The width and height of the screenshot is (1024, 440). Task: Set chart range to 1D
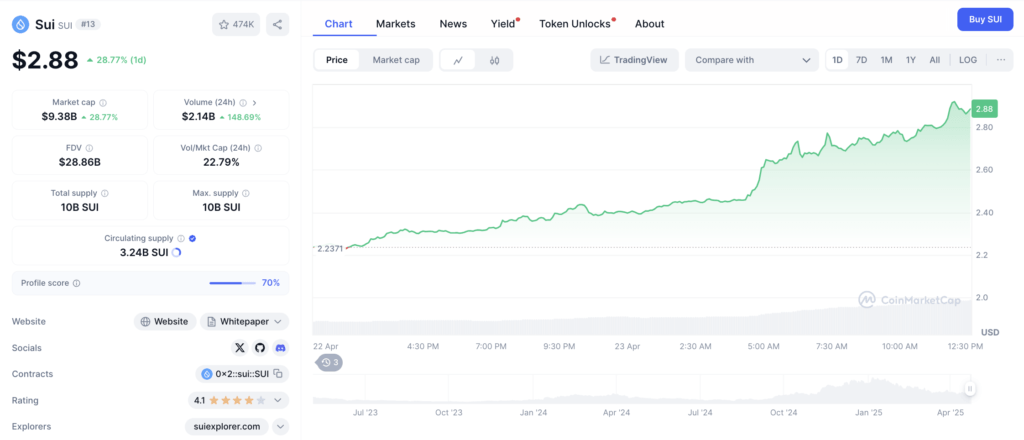[837, 60]
